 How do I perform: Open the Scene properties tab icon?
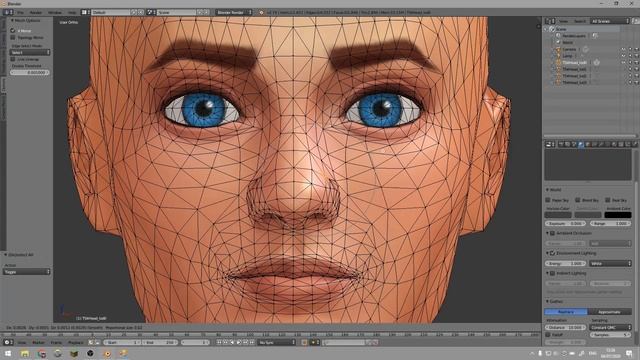(x=573, y=144)
